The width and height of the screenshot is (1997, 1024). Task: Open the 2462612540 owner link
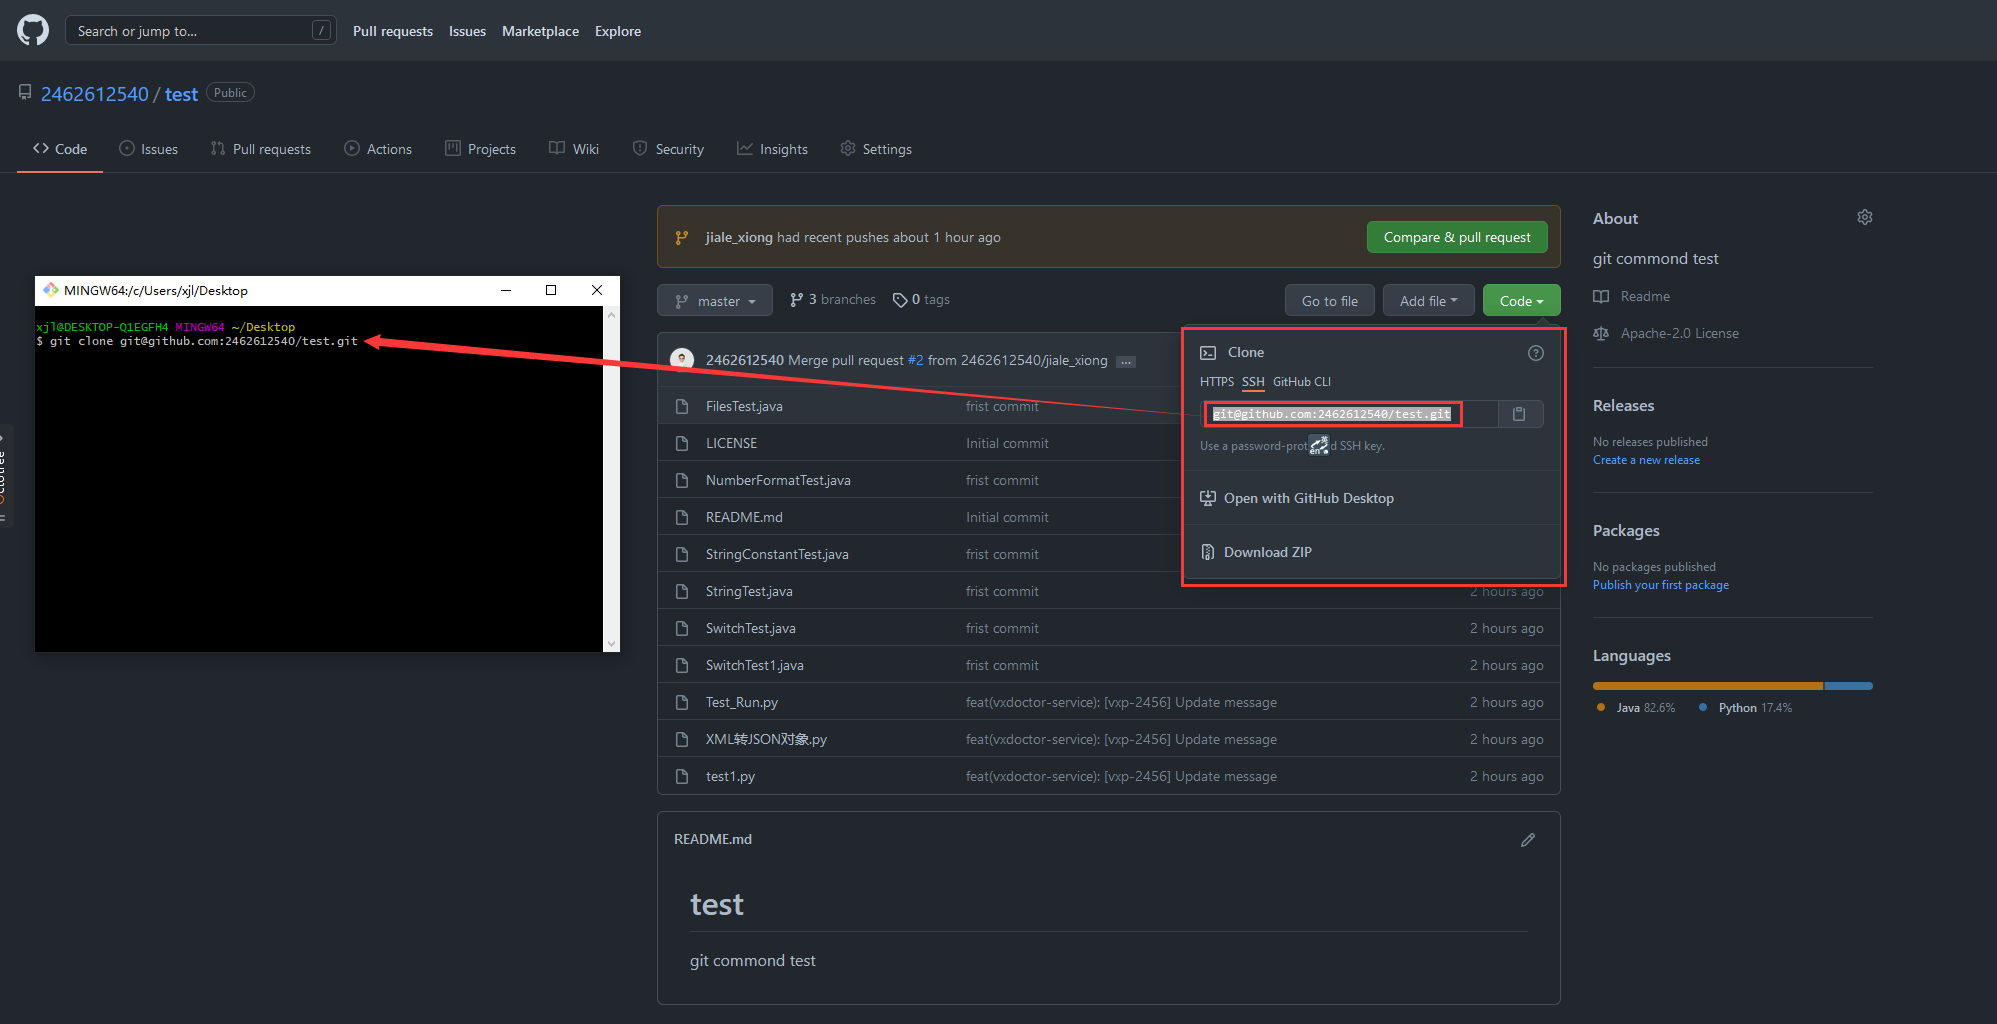coord(95,94)
